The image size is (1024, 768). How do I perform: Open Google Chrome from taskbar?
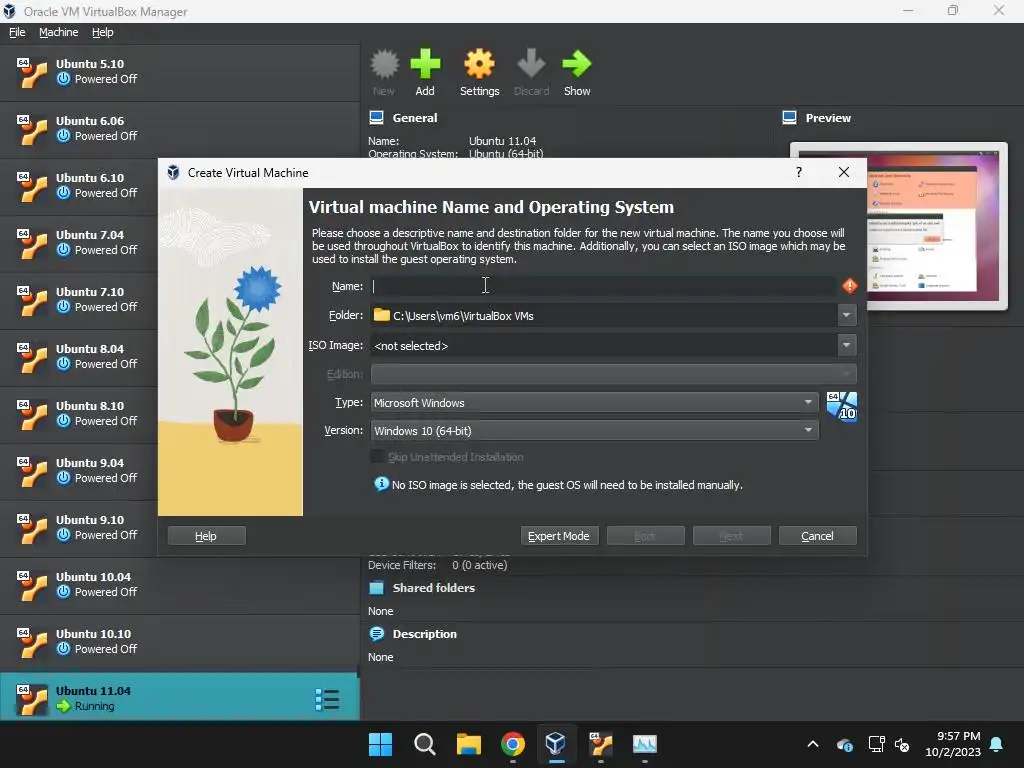point(513,744)
